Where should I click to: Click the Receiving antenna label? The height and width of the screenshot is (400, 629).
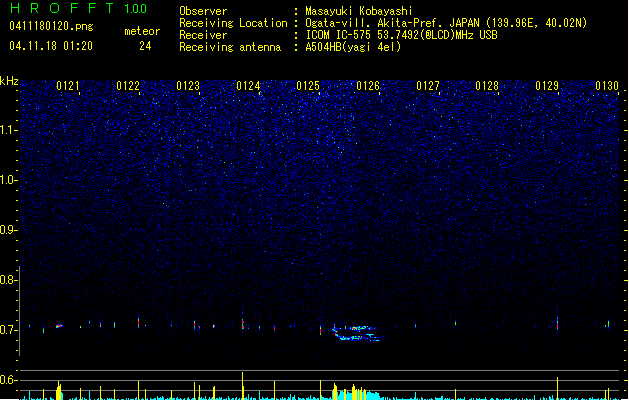(x=230, y=47)
